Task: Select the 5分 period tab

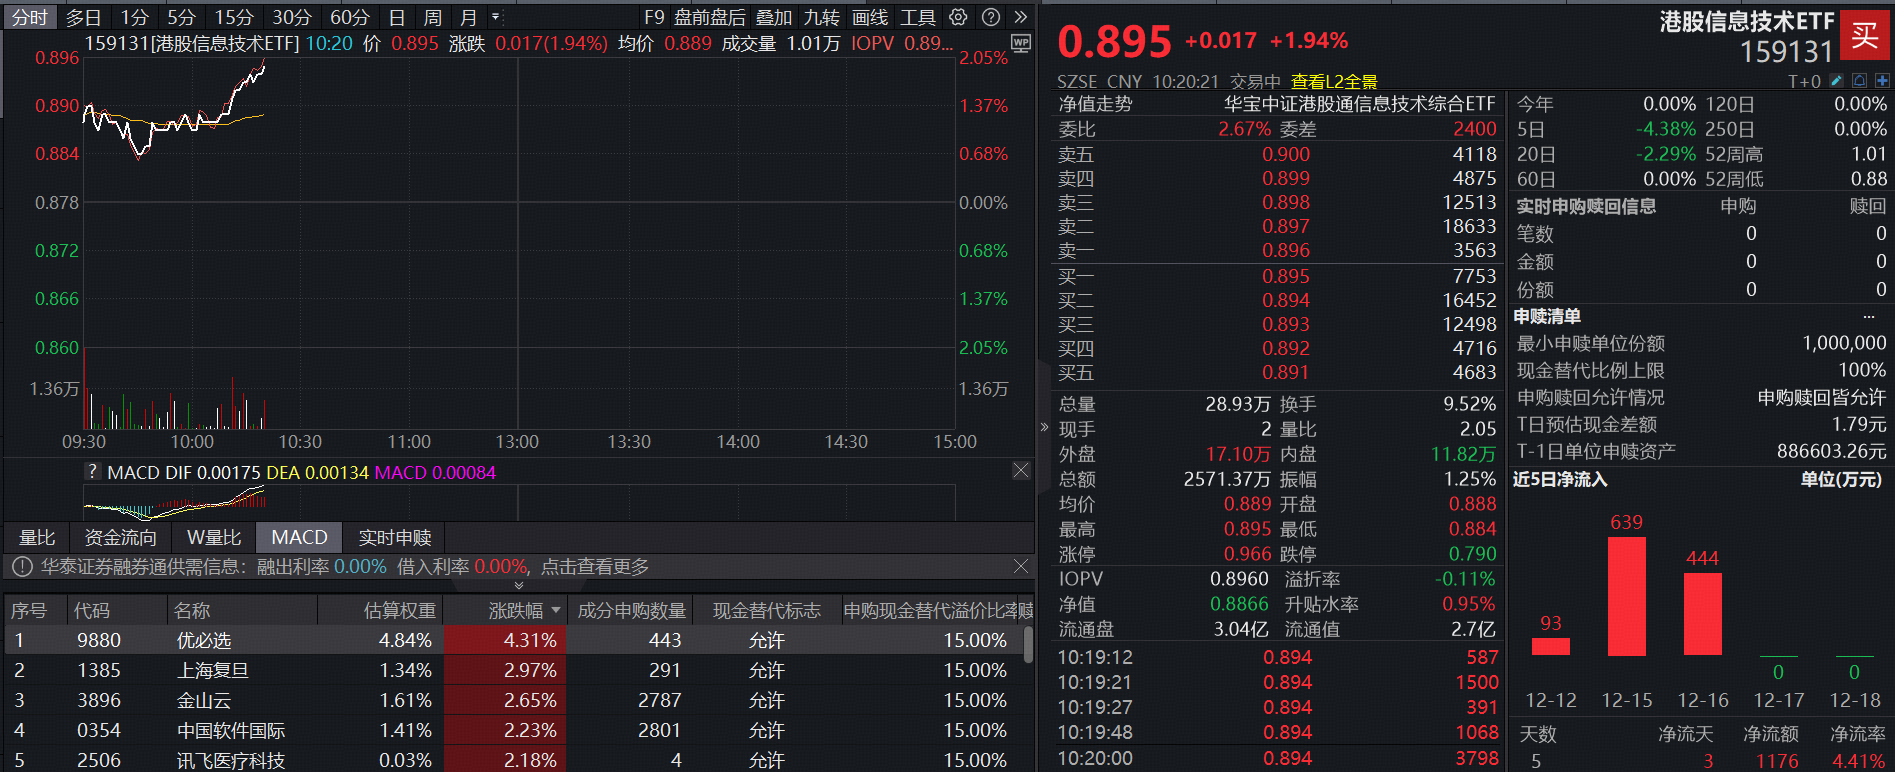Action: point(181,17)
